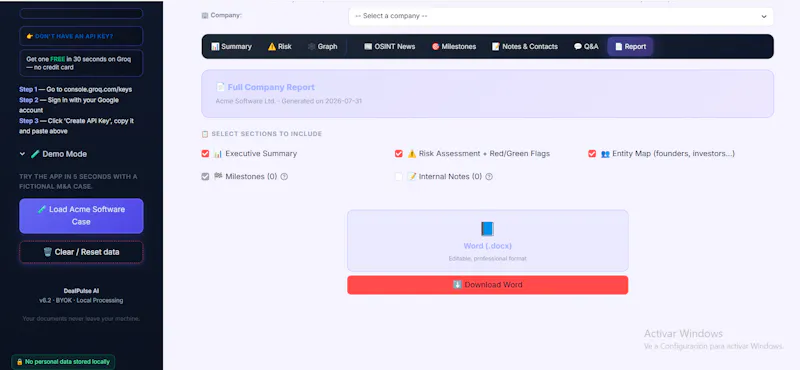Open the Notes & Contacts tab
The height and width of the screenshot is (370, 800).
524,46
